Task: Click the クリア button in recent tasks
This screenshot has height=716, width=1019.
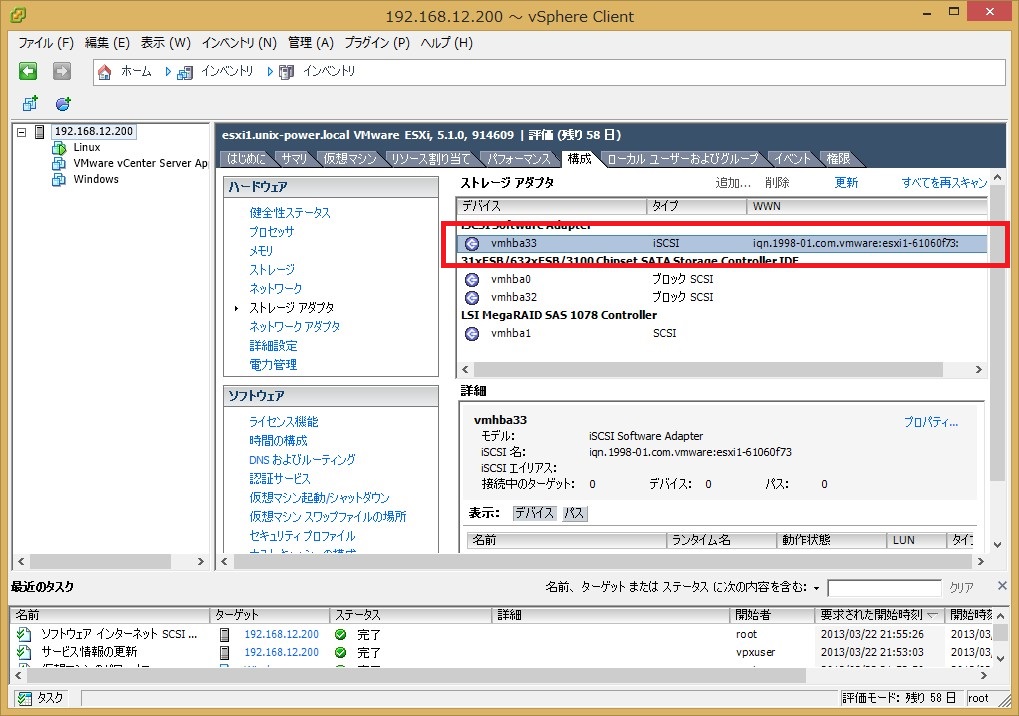Action: pyautogui.click(x=961, y=588)
